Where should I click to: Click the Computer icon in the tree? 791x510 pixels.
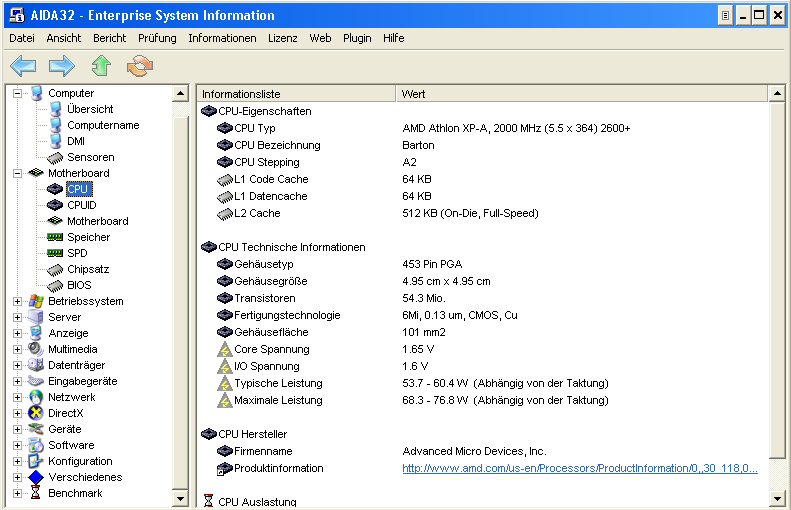(36, 93)
